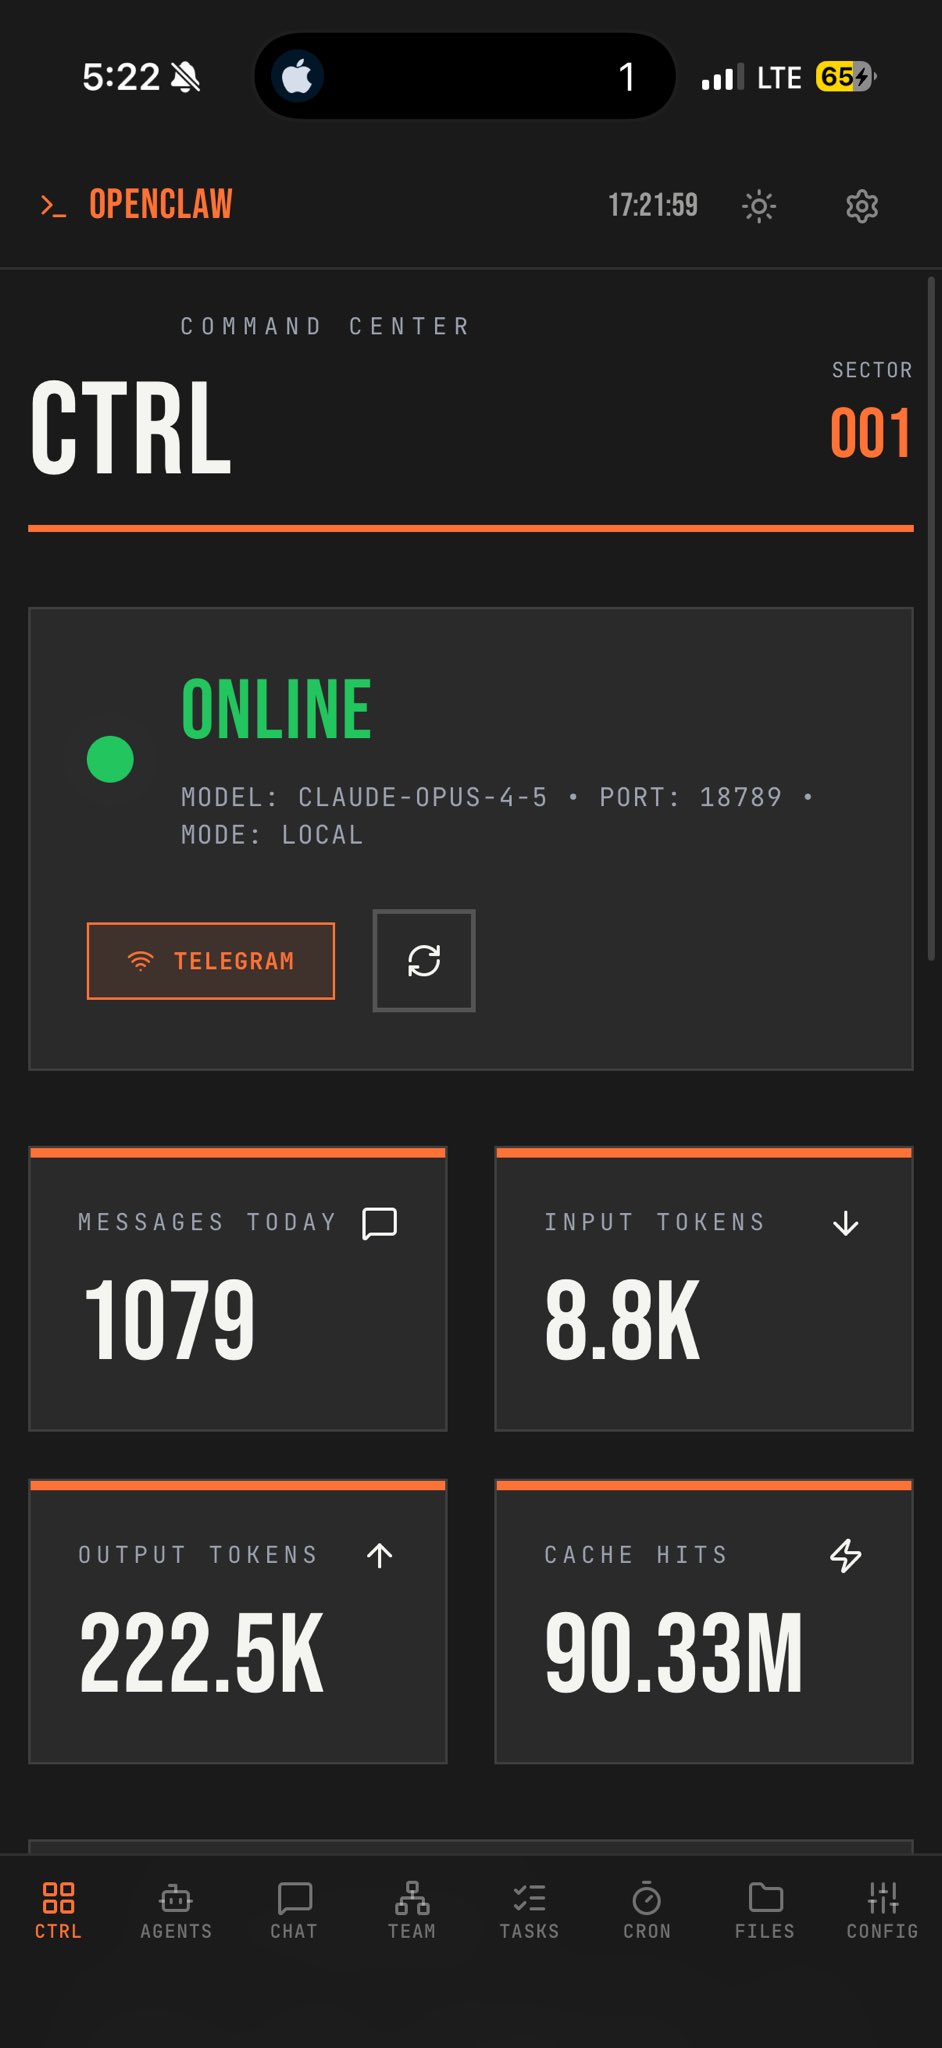Select the CTRL tab in bottom navigation

(58, 1910)
